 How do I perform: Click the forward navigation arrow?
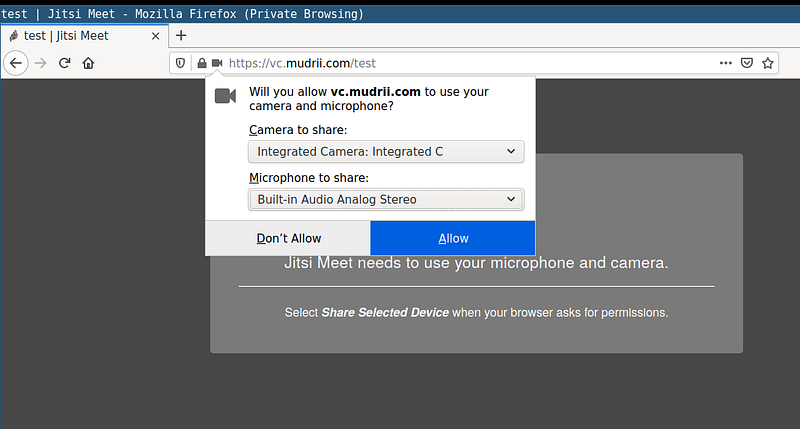click(41, 62)
